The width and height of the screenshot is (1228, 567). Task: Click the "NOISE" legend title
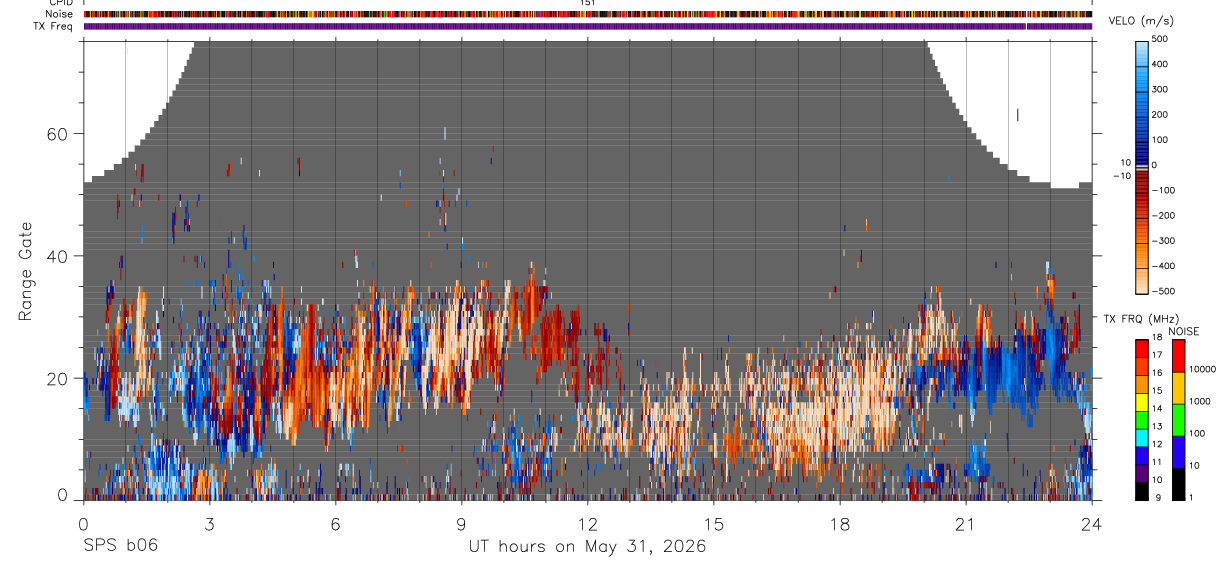click(1183, 331)
